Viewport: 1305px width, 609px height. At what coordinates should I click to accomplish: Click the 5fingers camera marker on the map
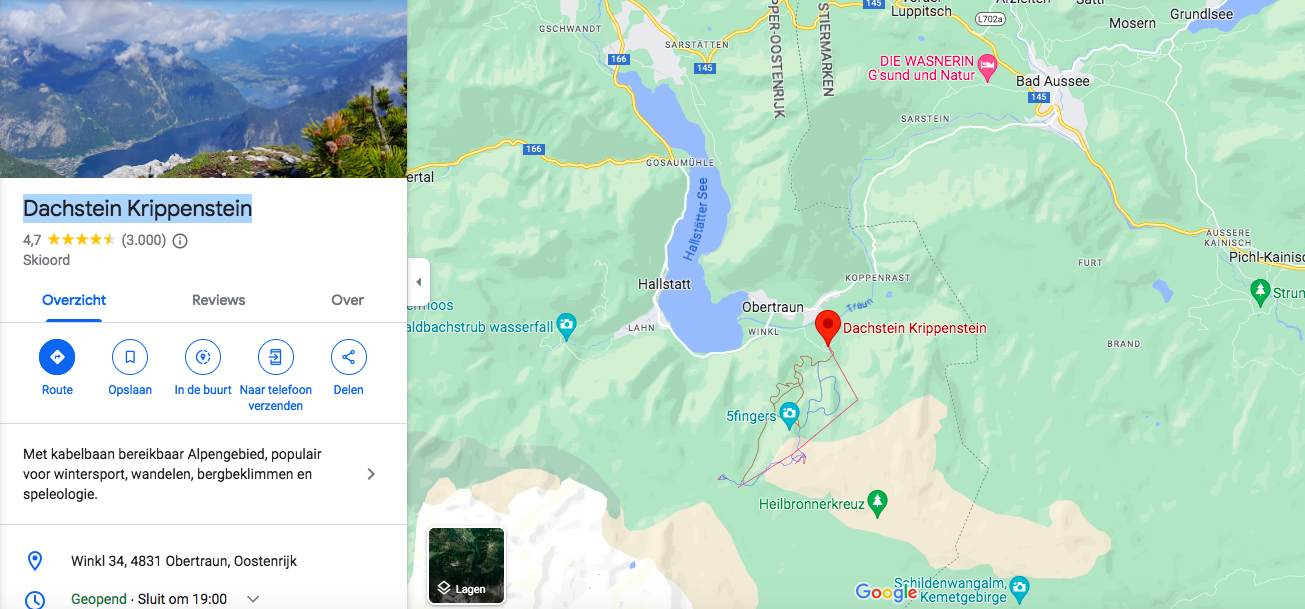pyautogui.click(x=789, y=414)
